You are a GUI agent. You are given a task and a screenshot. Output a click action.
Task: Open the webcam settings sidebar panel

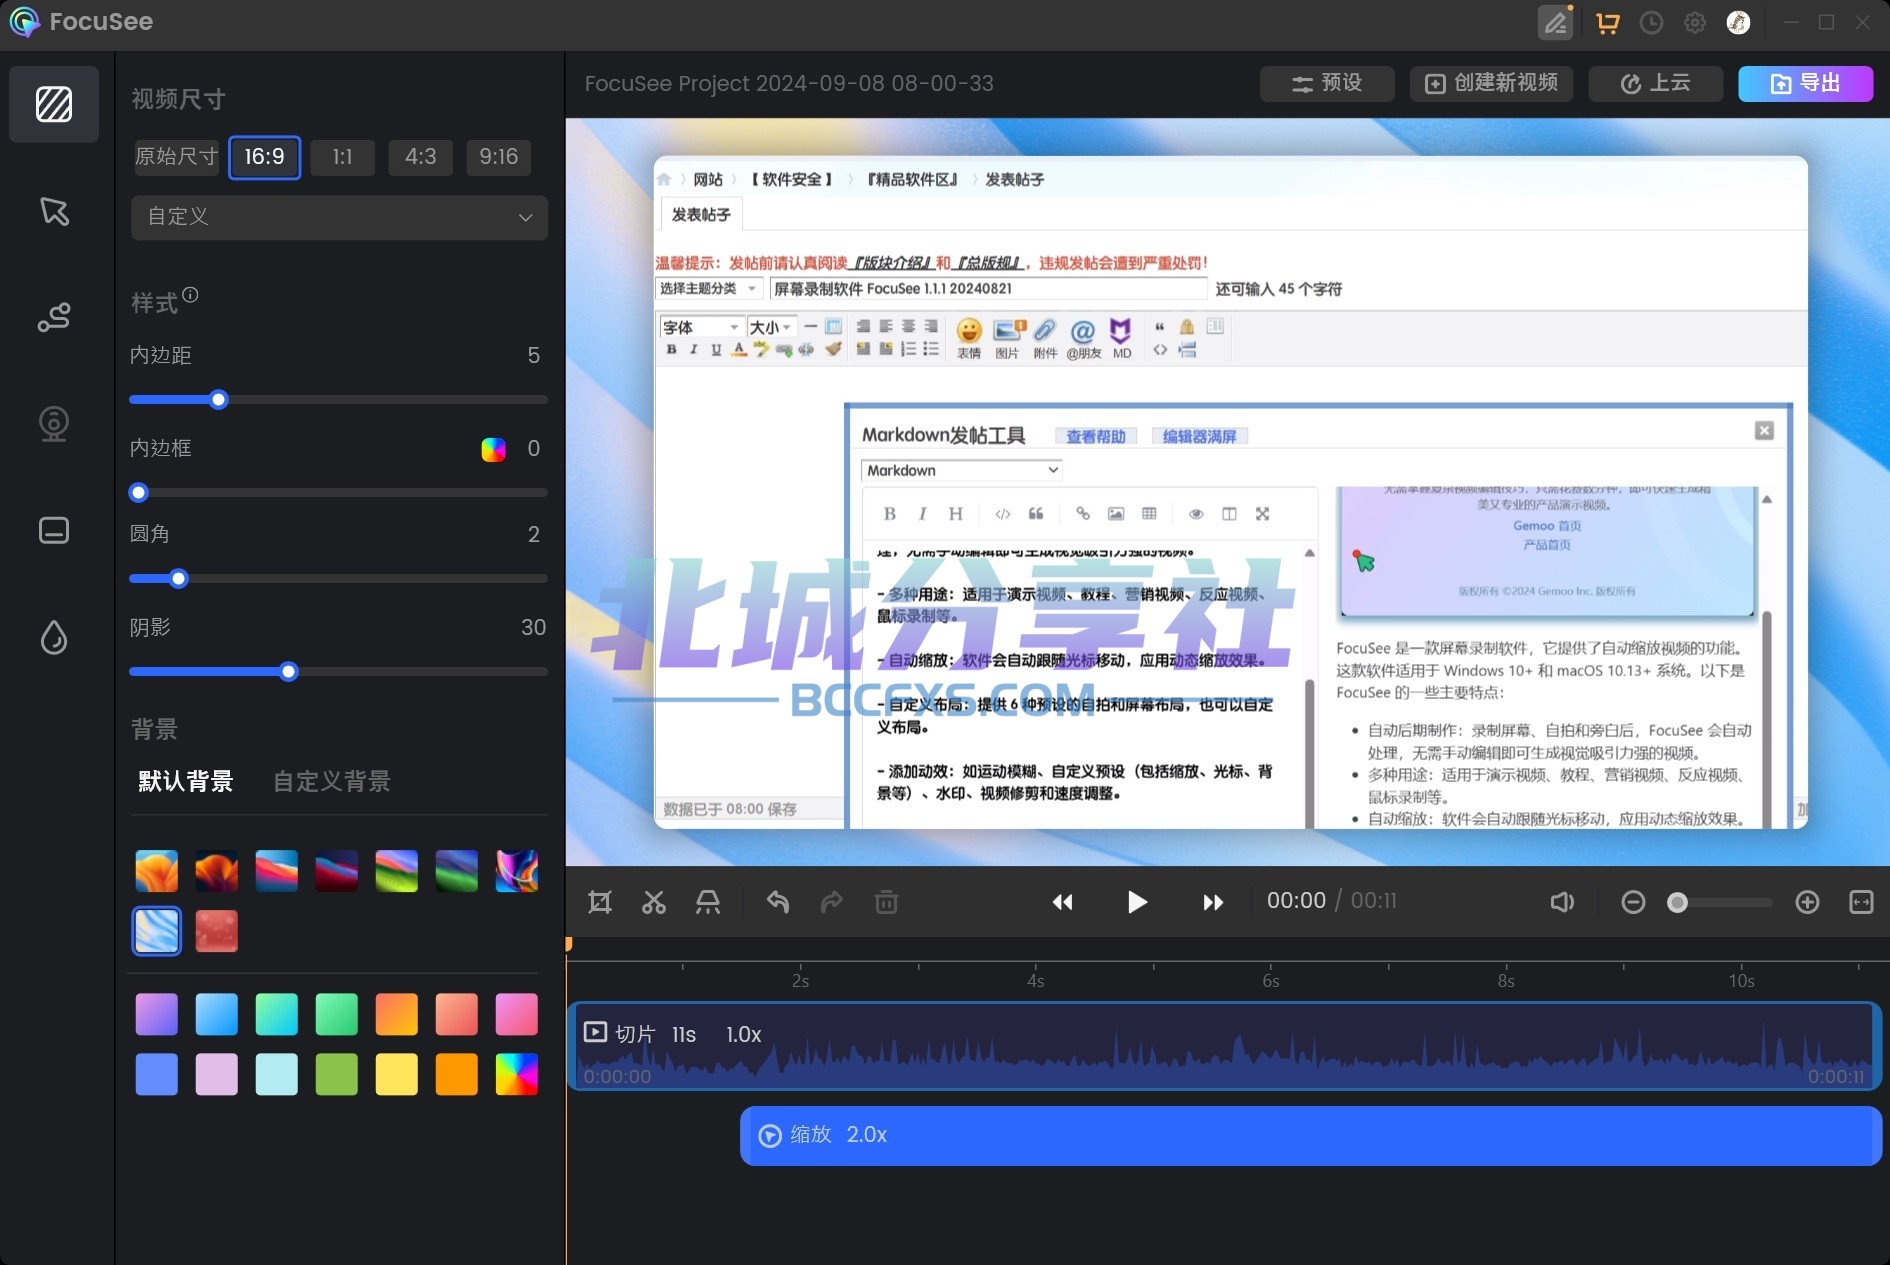[54, 424]
